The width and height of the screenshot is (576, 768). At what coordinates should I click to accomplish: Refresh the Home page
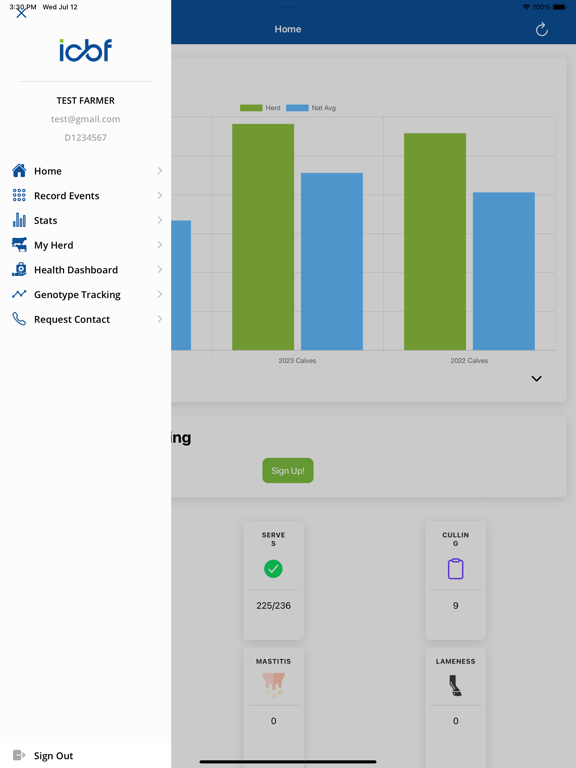pos(541,29)
